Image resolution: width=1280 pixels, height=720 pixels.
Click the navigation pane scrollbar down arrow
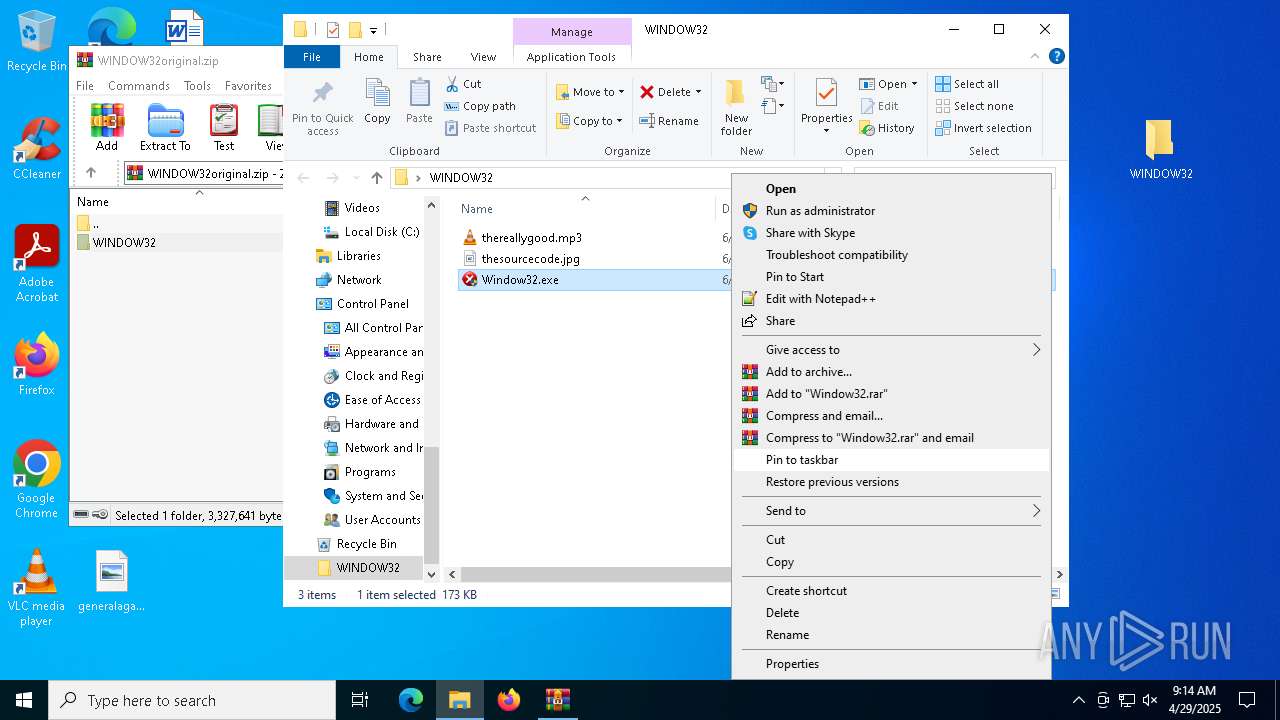432,575
